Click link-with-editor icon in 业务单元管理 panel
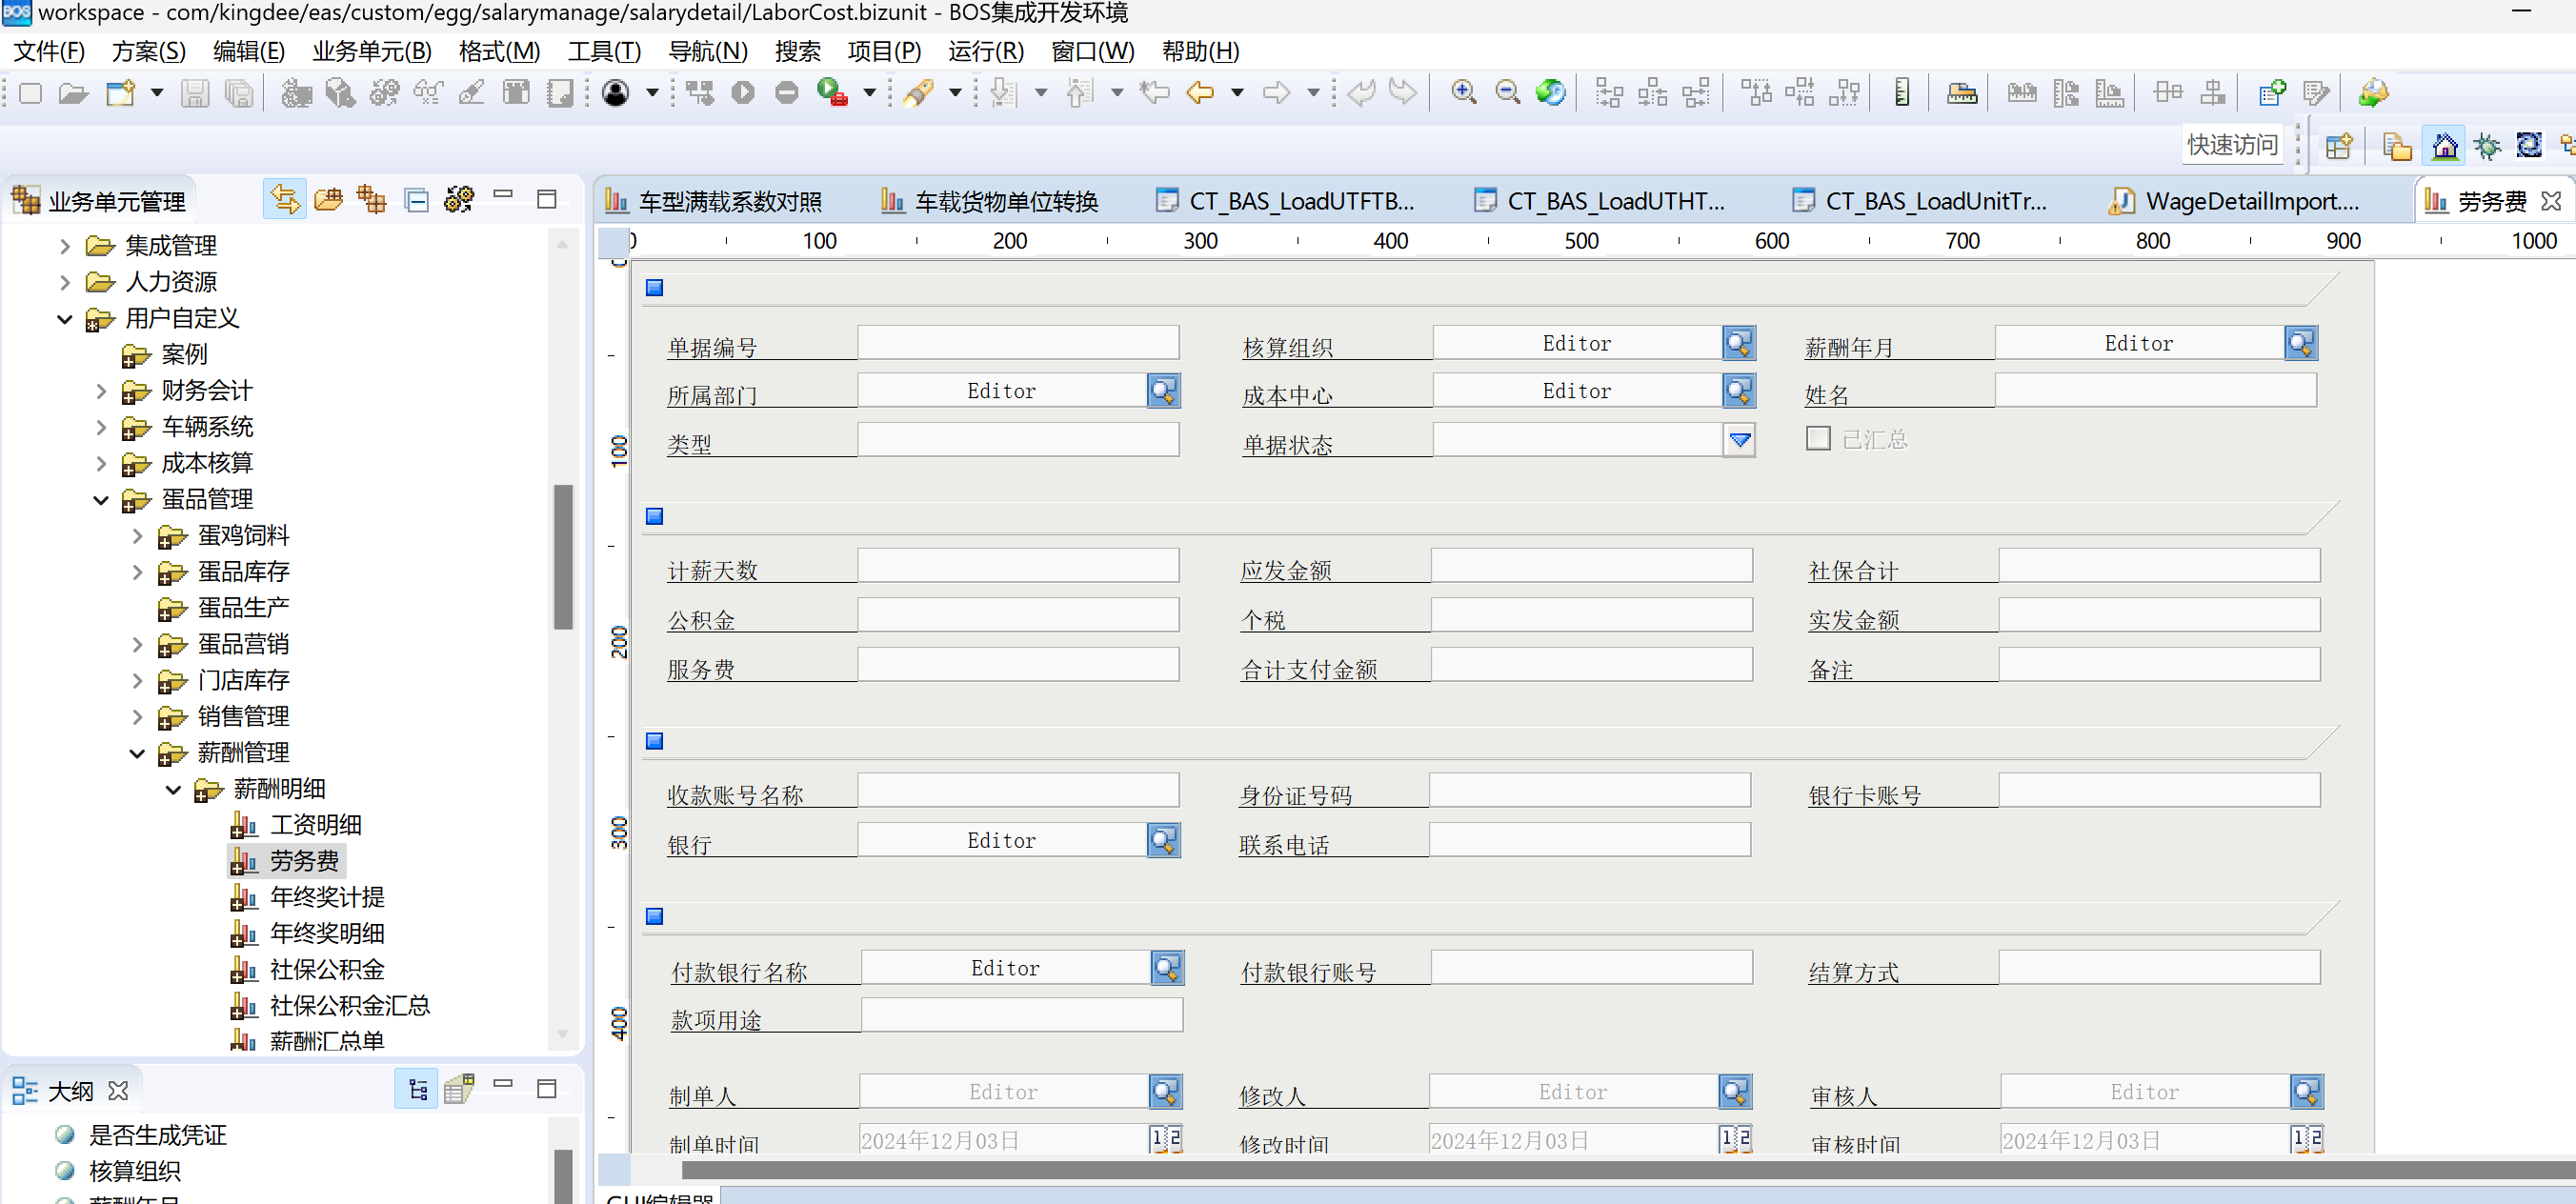This screenshot has width=2576, height=1204. 285,200
